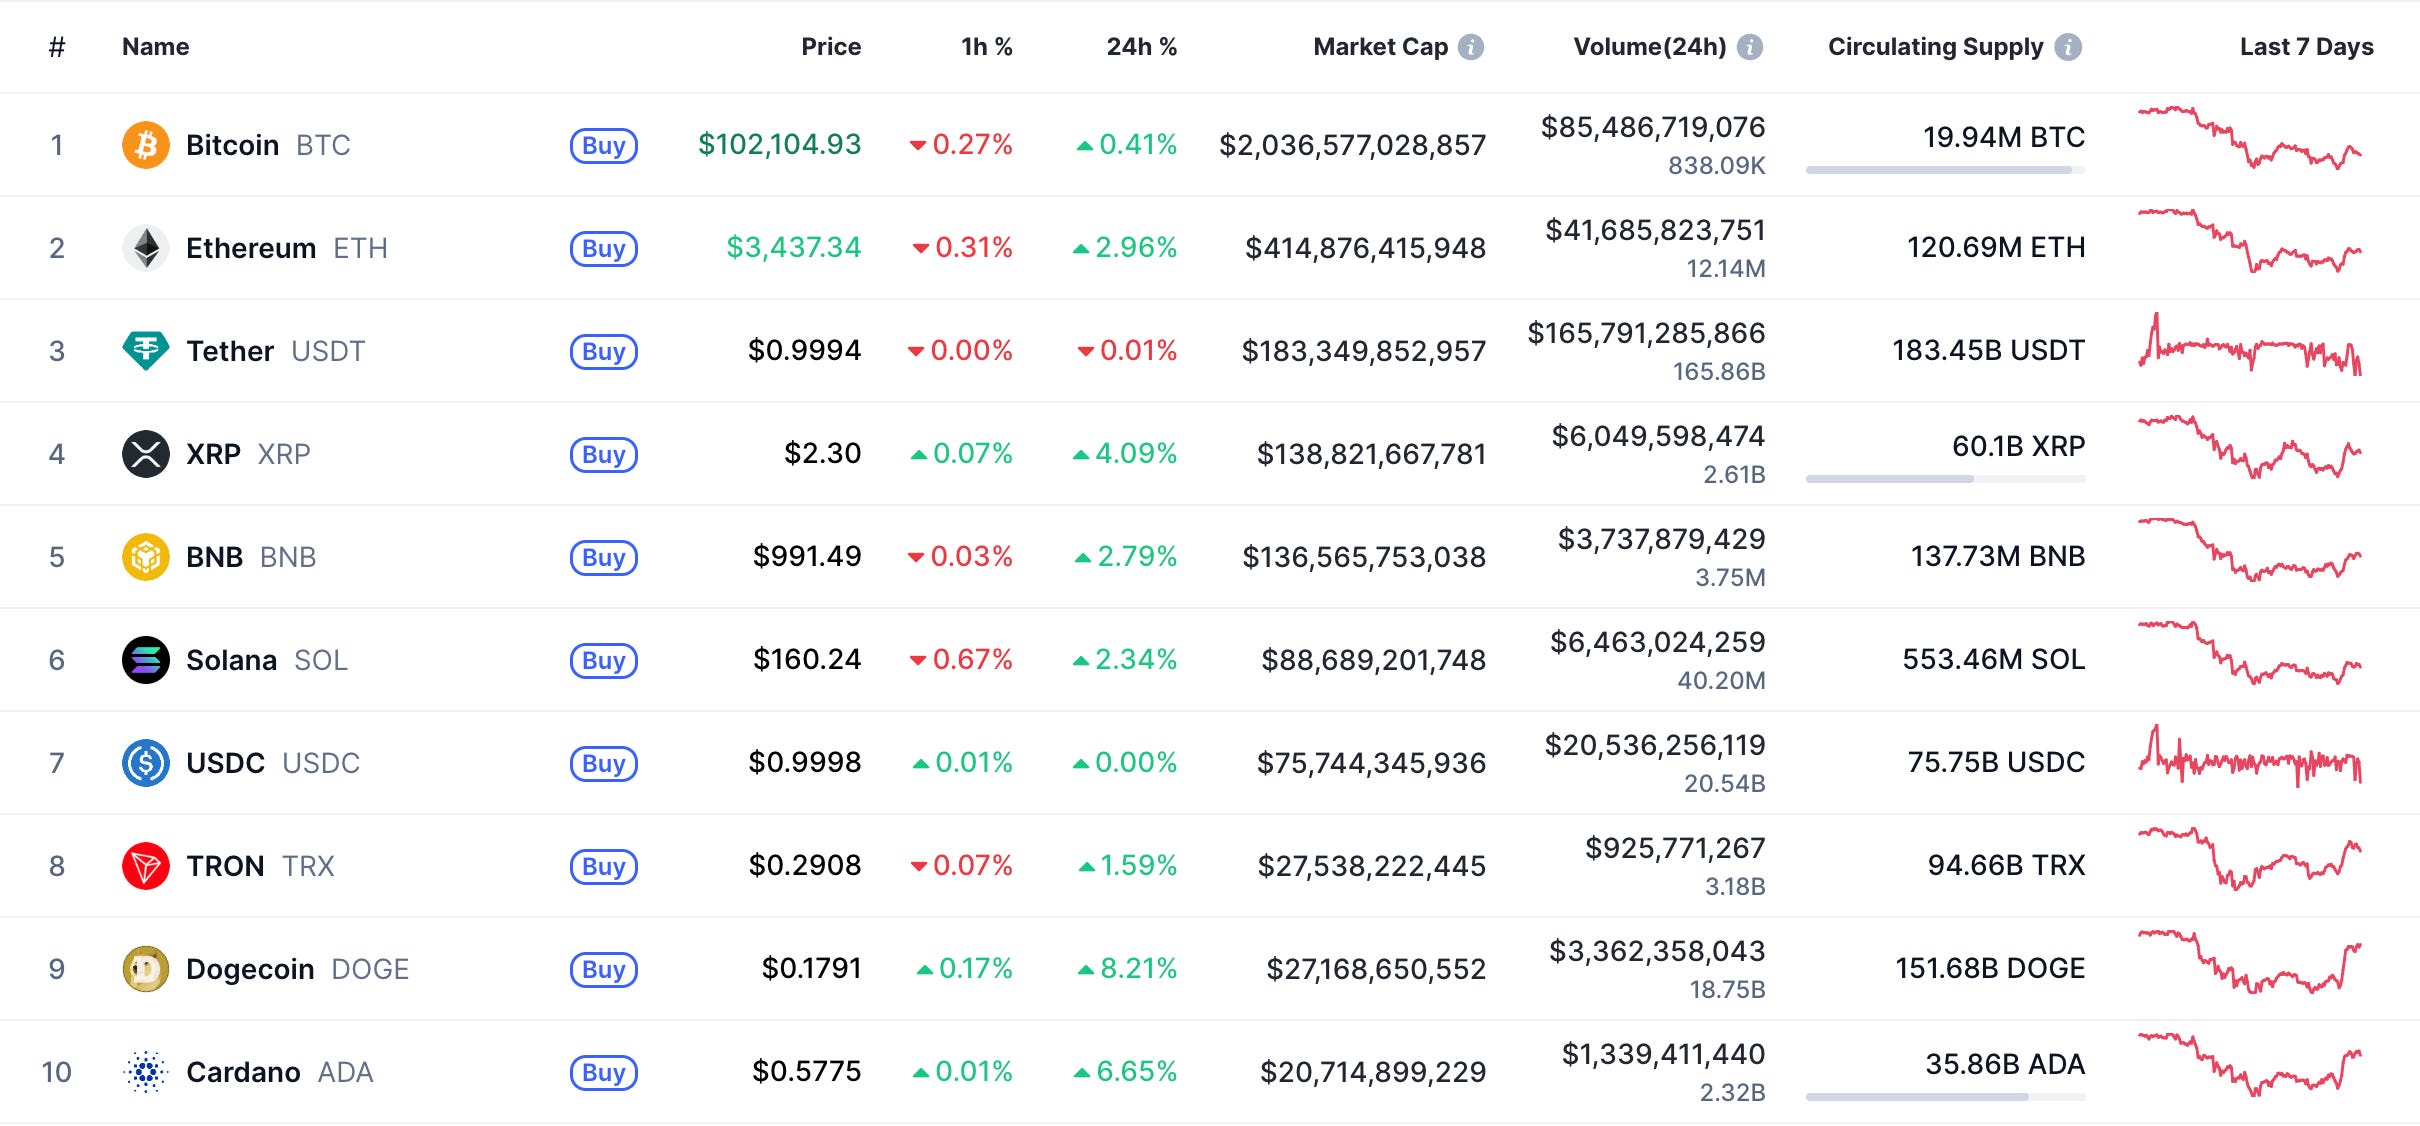Click the Circulating Supply info icon
Viewport: 2420px width, 1126px height.
coord(2068,47)
